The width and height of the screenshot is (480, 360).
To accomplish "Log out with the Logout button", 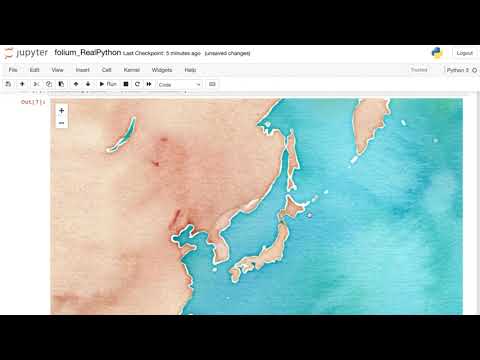I will [x=465, y=53].
